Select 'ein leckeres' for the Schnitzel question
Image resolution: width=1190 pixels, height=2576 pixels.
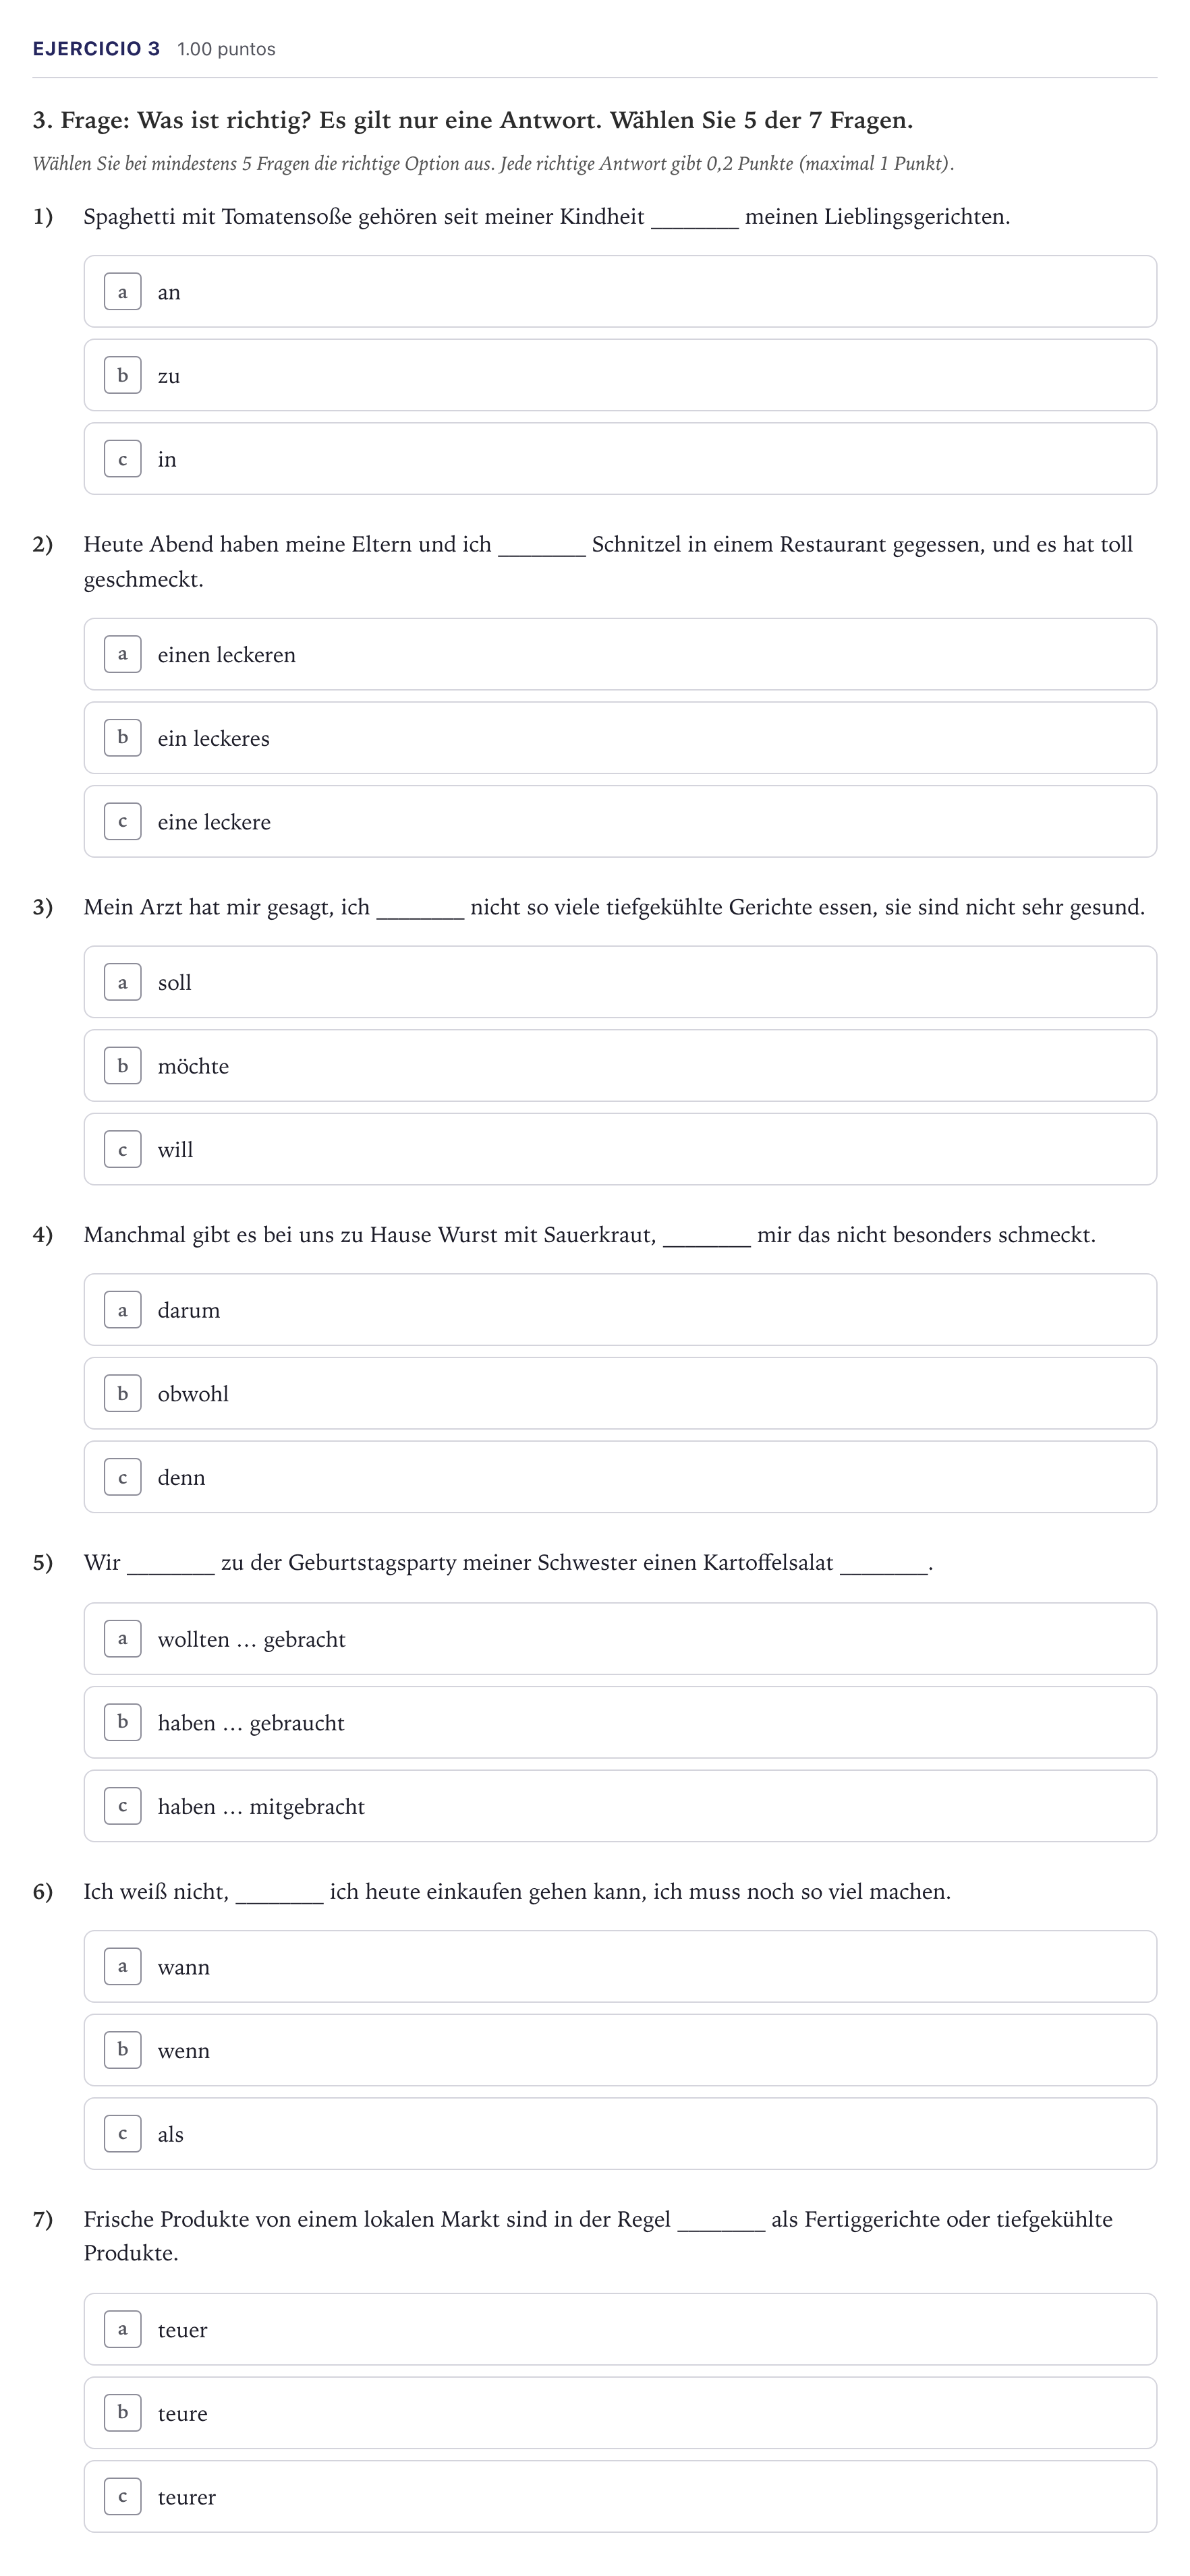point(620,738)
